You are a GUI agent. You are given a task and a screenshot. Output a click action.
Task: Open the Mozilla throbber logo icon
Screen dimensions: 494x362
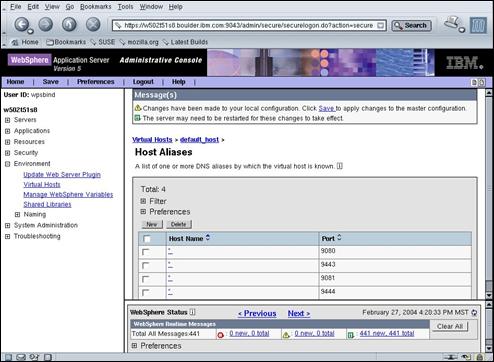click(478, 25)
